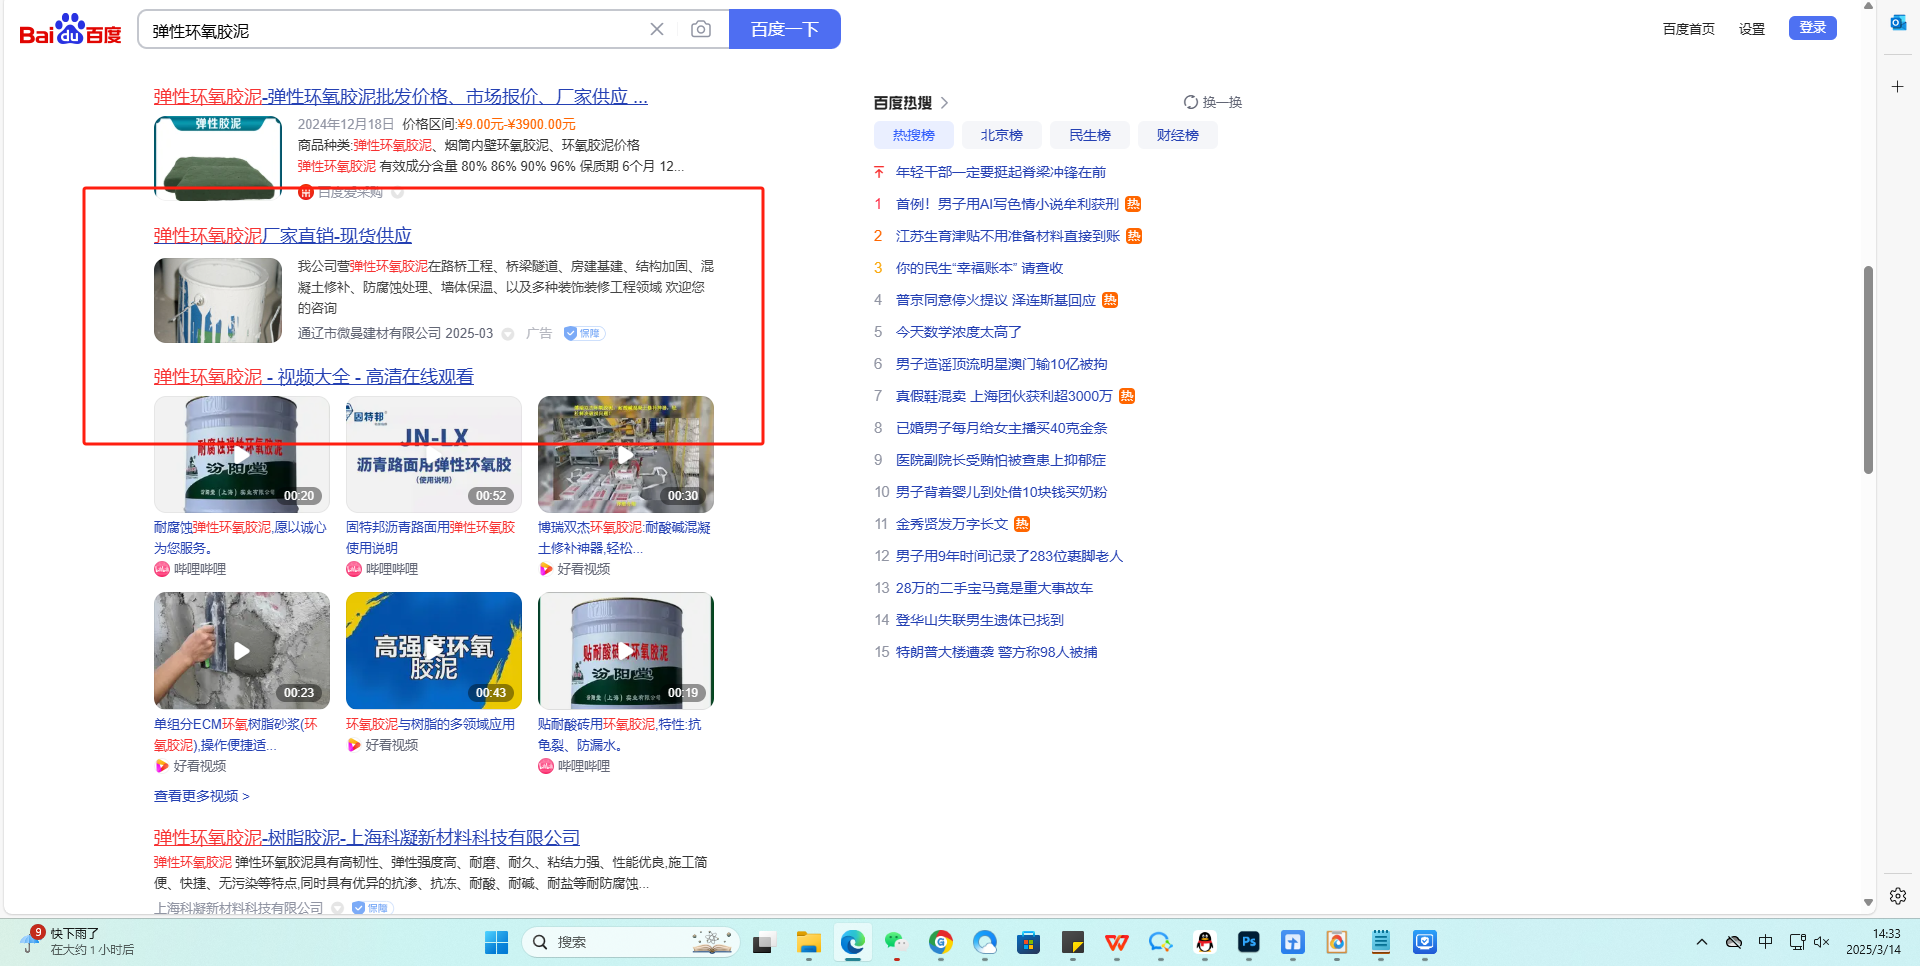Switch to the 北京榜 tab
The width and height of the screenshot is (1920, 966).
coord(1001,135)
